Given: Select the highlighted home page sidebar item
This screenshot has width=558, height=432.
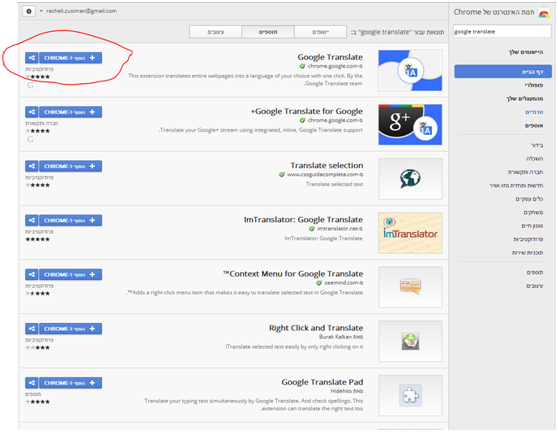Looking at the screenshot, I should [503, 72].
